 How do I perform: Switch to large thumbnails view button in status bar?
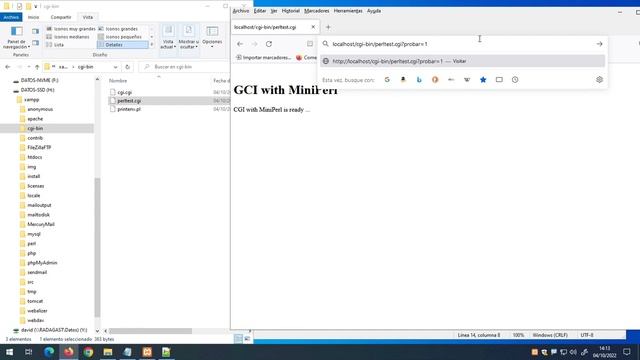click(247, 339)
